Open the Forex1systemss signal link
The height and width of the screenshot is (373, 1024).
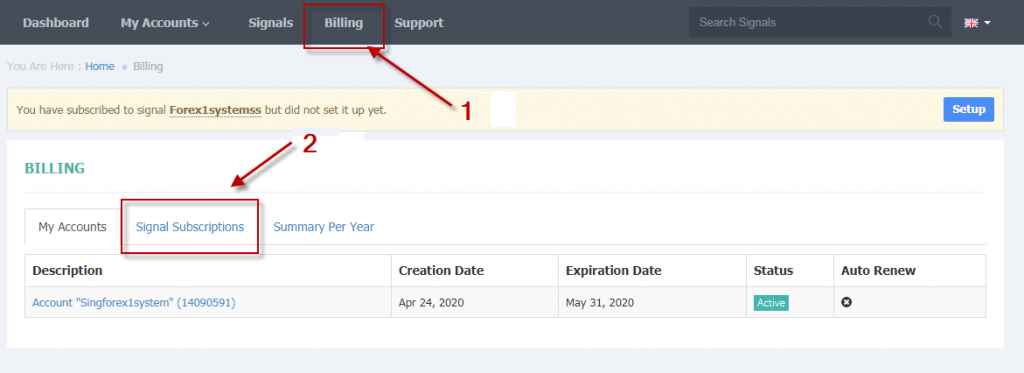click(216, 110)
